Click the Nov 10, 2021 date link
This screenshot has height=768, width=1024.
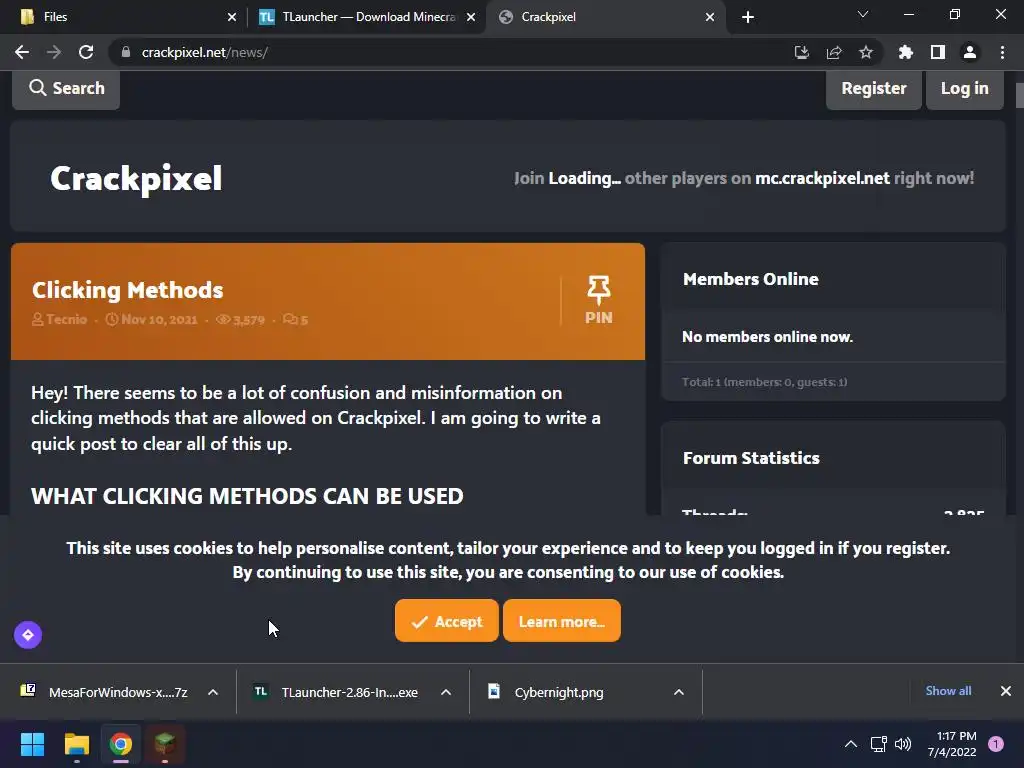(159, 319)
